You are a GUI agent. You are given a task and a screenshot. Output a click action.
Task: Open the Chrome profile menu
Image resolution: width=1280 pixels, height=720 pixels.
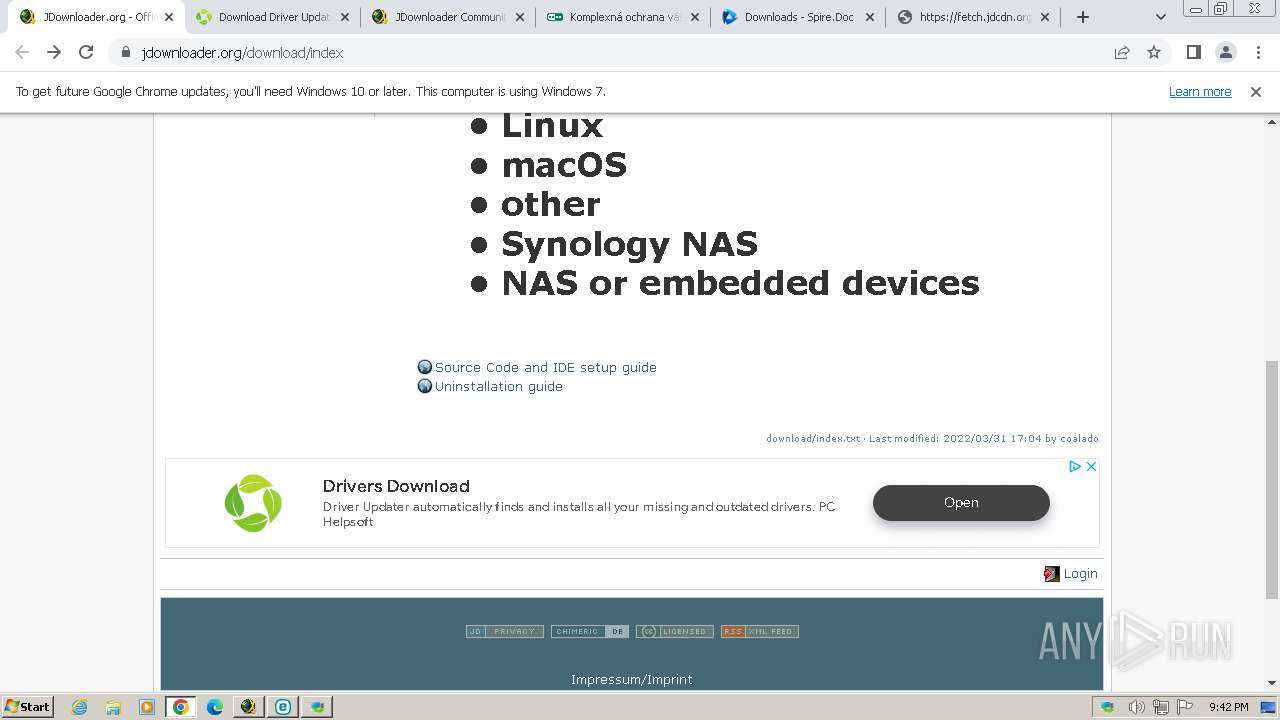1225,52
